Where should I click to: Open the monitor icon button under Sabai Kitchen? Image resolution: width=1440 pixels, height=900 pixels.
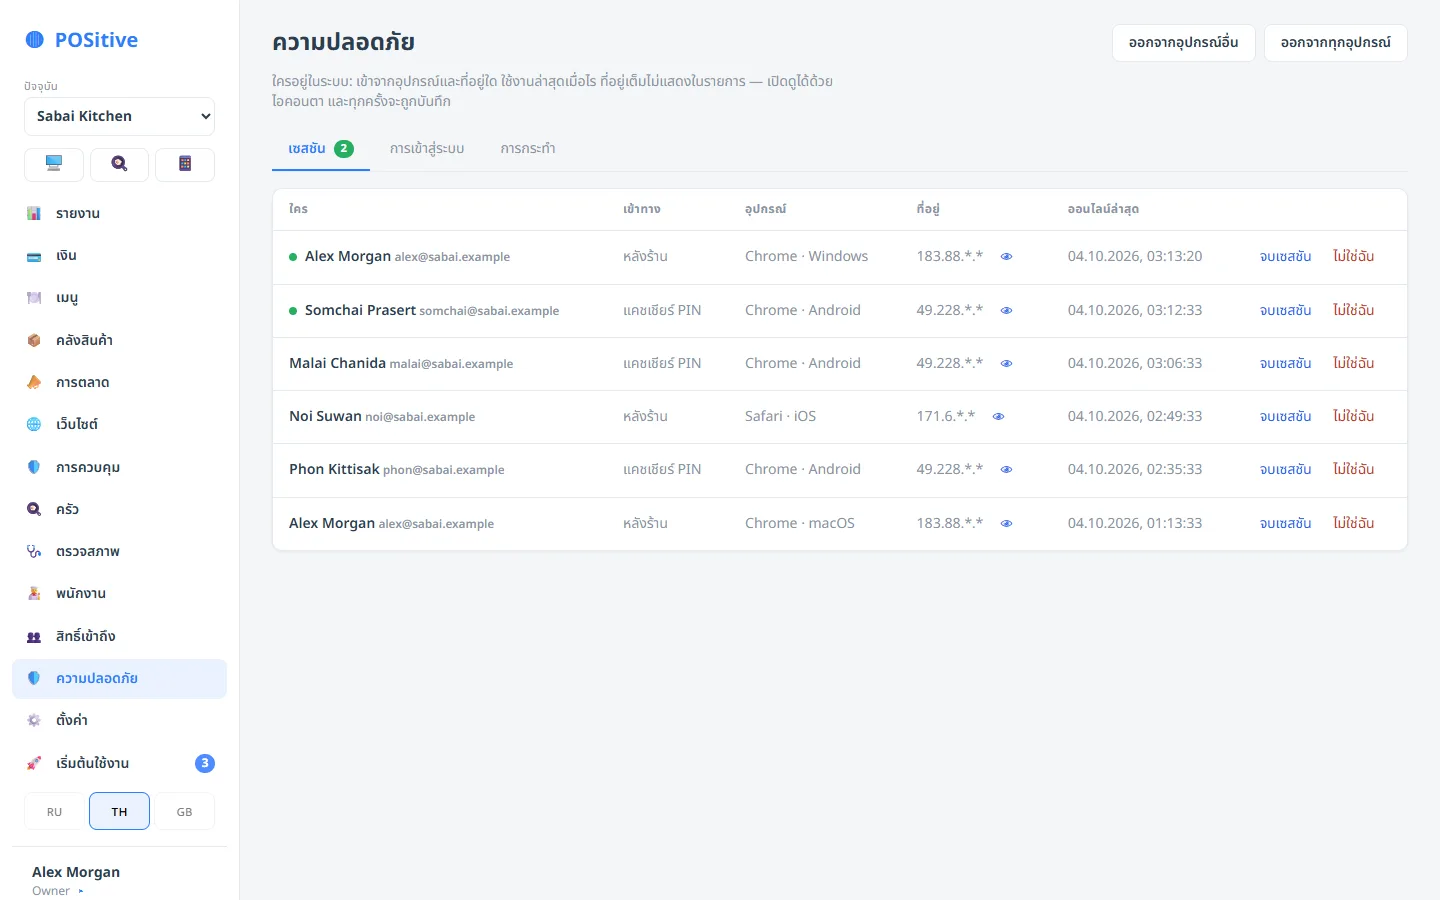click(54, 164)
